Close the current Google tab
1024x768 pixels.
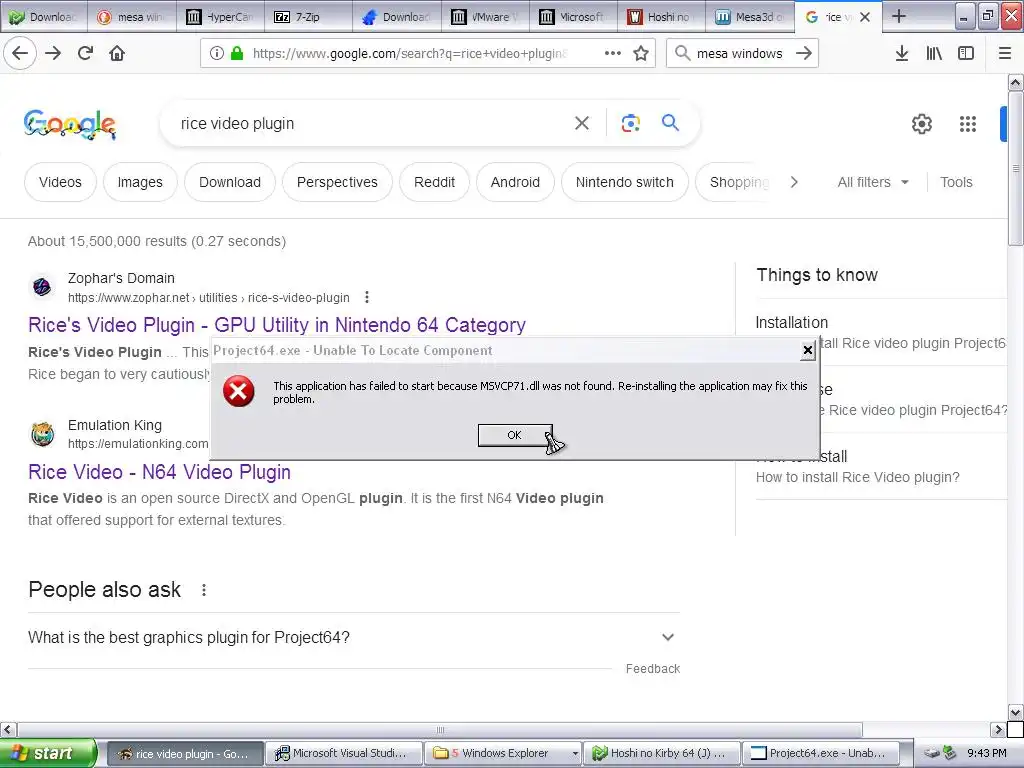865,17
